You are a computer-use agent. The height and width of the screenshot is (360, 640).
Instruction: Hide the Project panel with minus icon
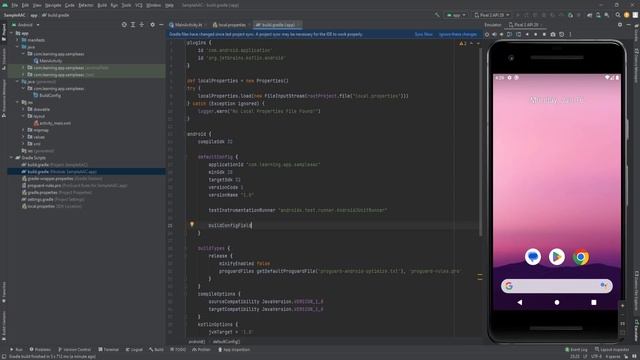click(161, 25)
